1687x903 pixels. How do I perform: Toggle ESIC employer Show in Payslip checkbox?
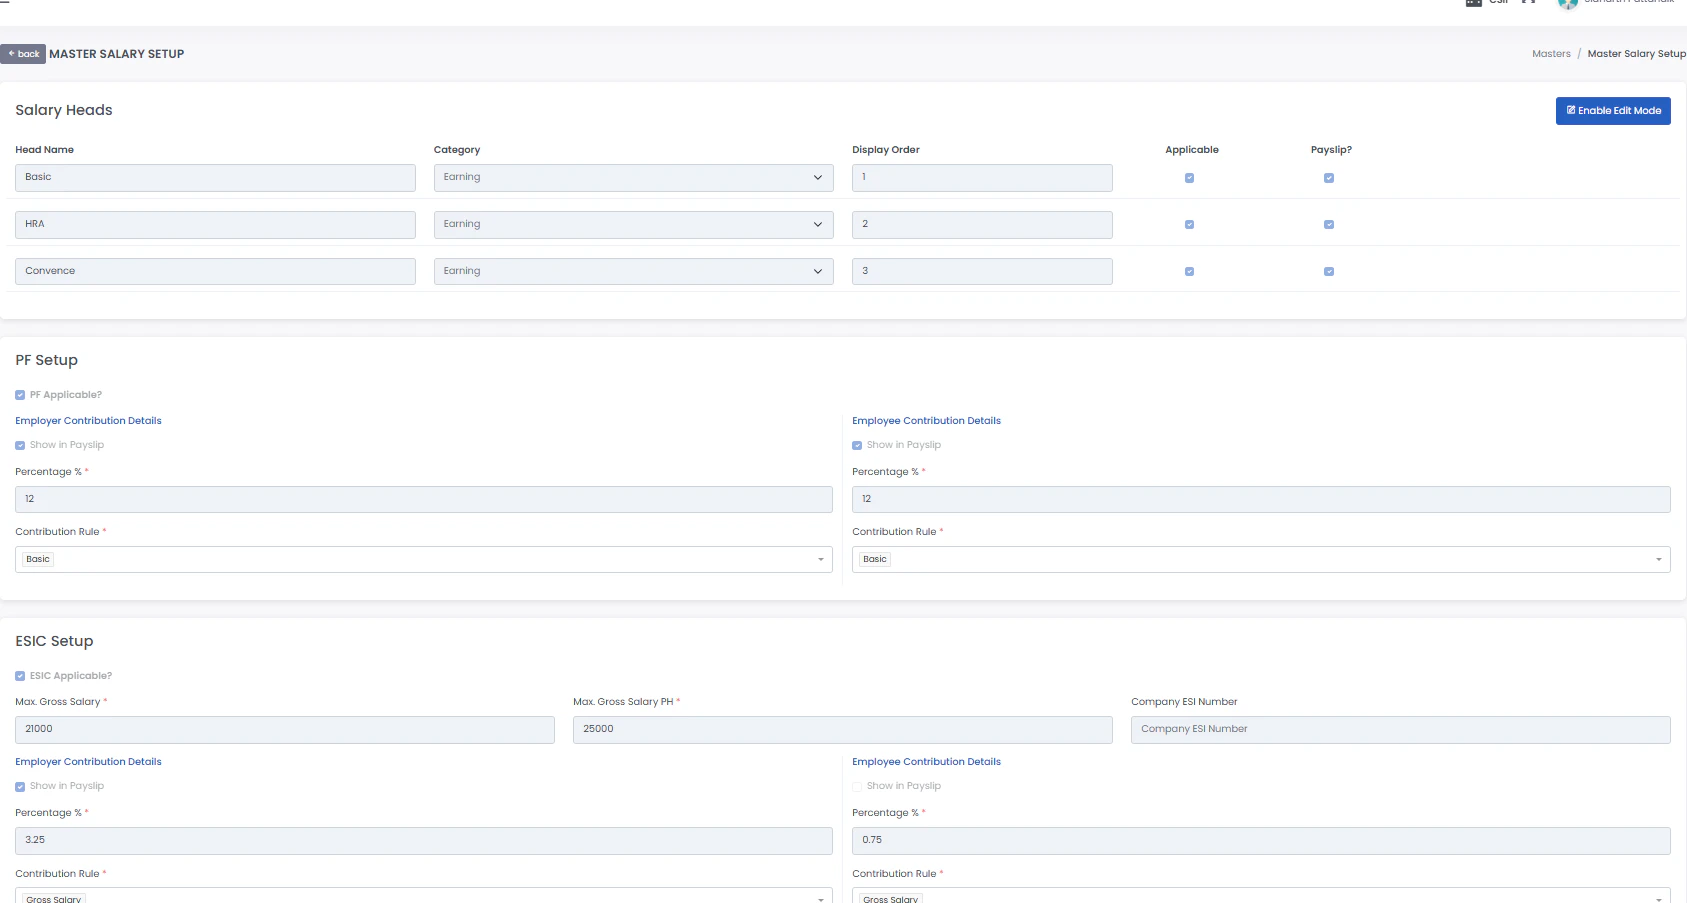[20, 787]
